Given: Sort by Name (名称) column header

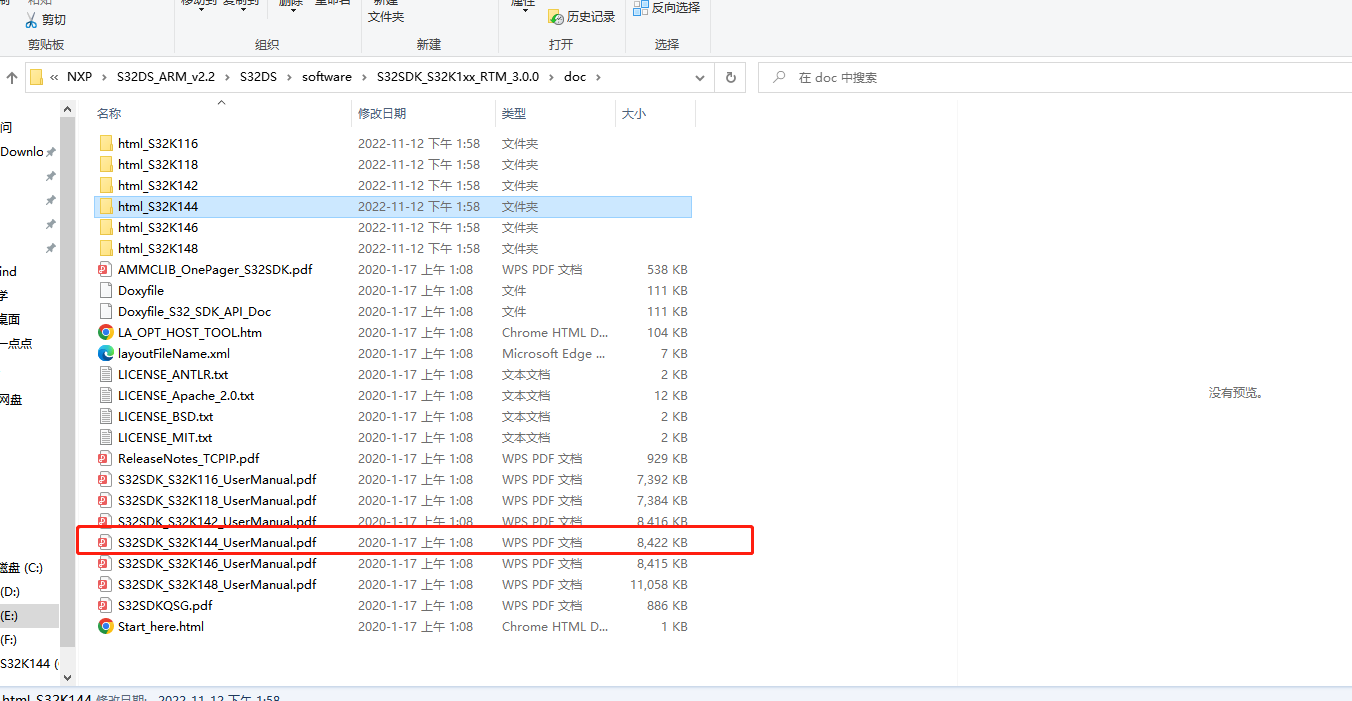Looking at the screenshot, I should [x=109, y=114].
